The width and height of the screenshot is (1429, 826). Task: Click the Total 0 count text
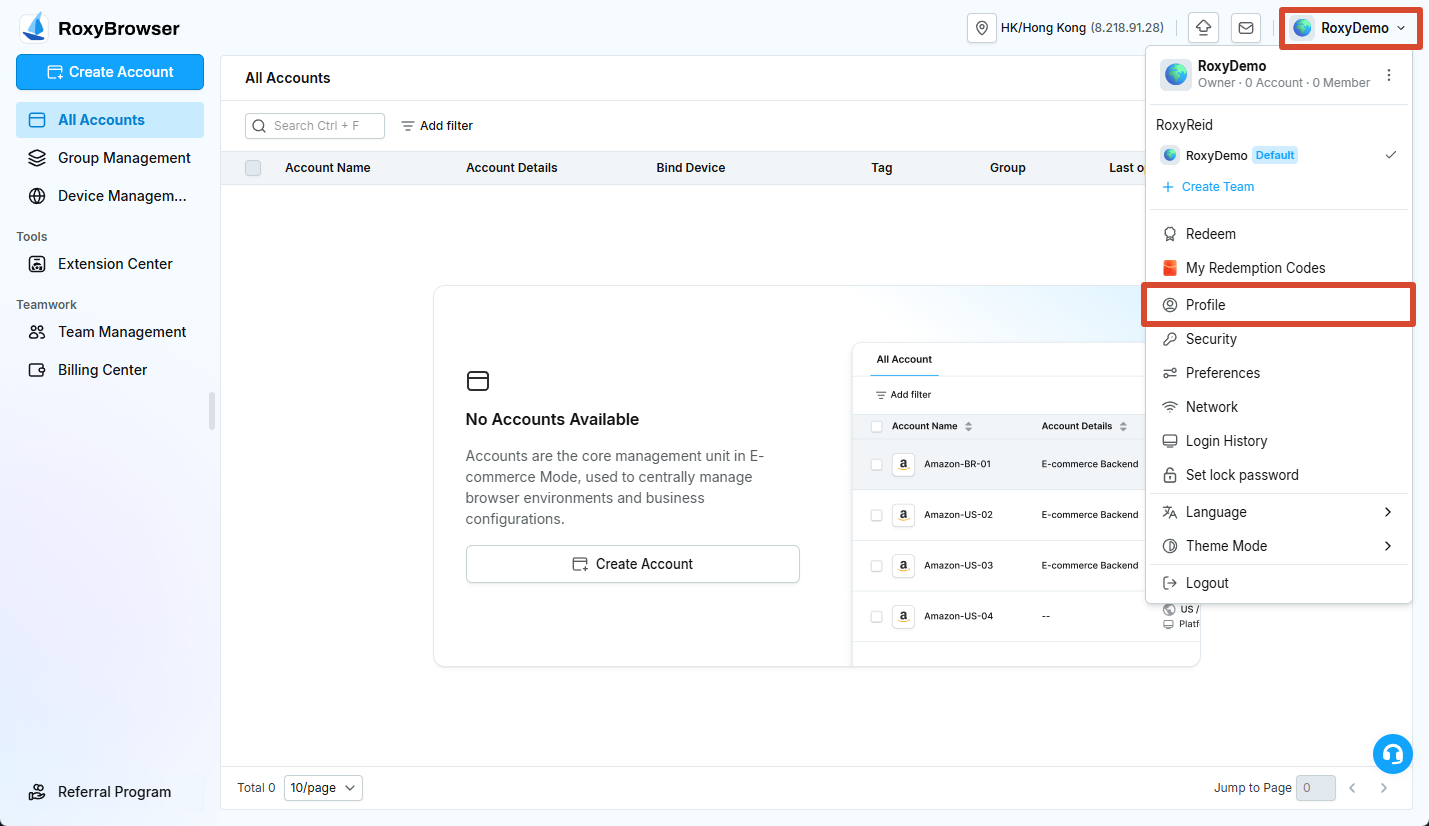pos(256,788)
